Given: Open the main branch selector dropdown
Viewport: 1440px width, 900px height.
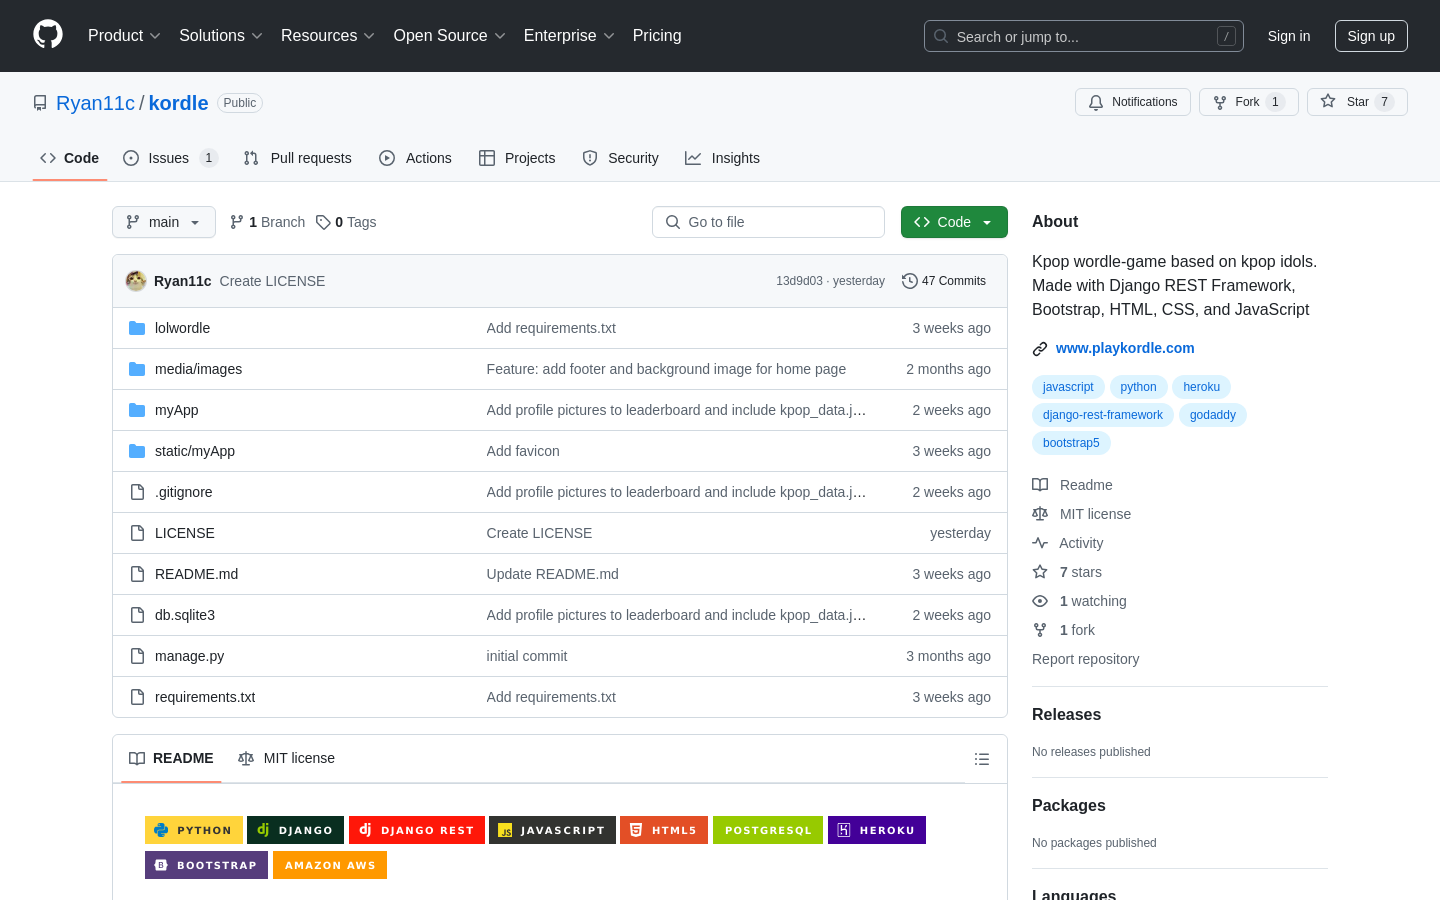Looking at the screenshot, I should click(164, 222).
